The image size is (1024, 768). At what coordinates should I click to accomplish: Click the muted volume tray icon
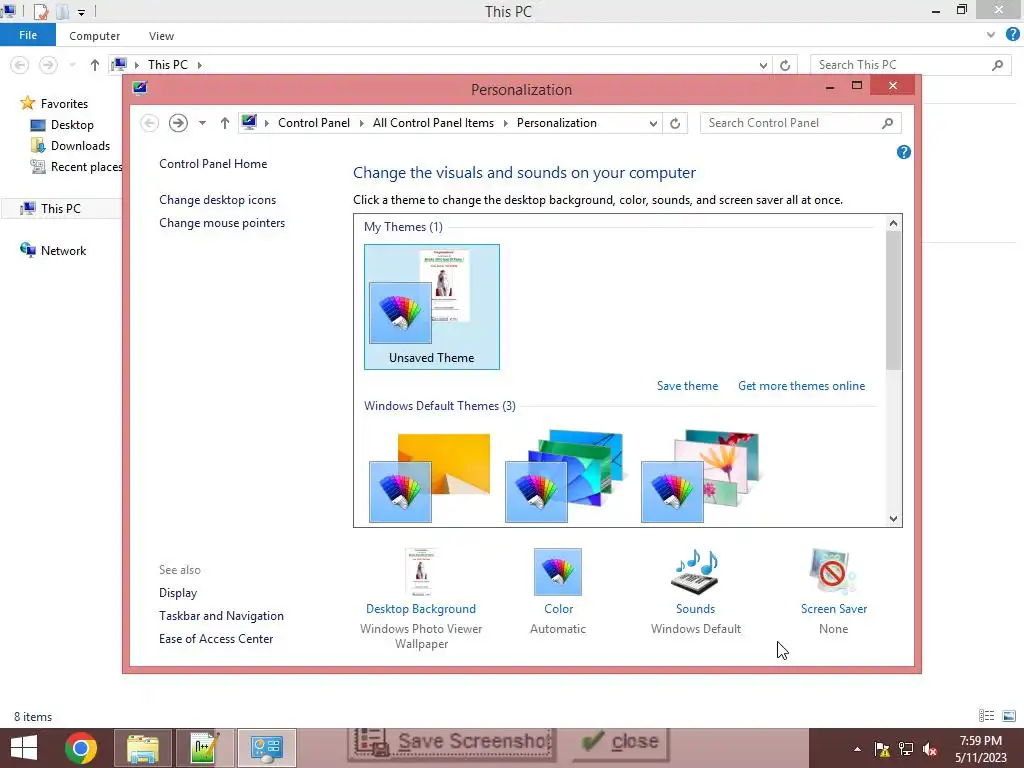pyautogui.click(x=930, y=749)
